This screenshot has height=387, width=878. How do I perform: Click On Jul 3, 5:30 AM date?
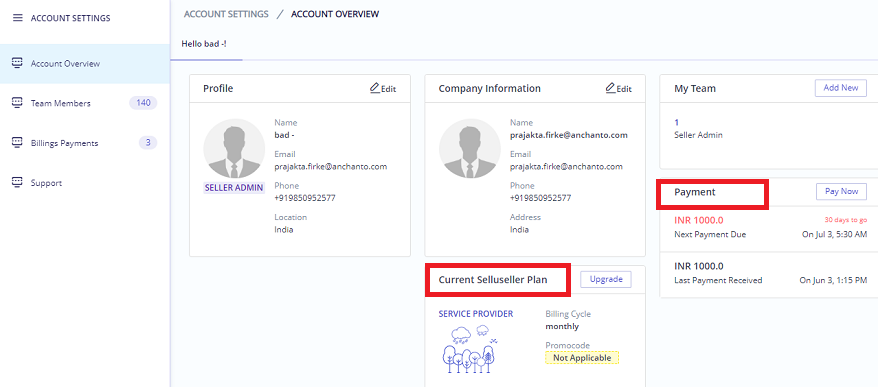coord(834,235)
